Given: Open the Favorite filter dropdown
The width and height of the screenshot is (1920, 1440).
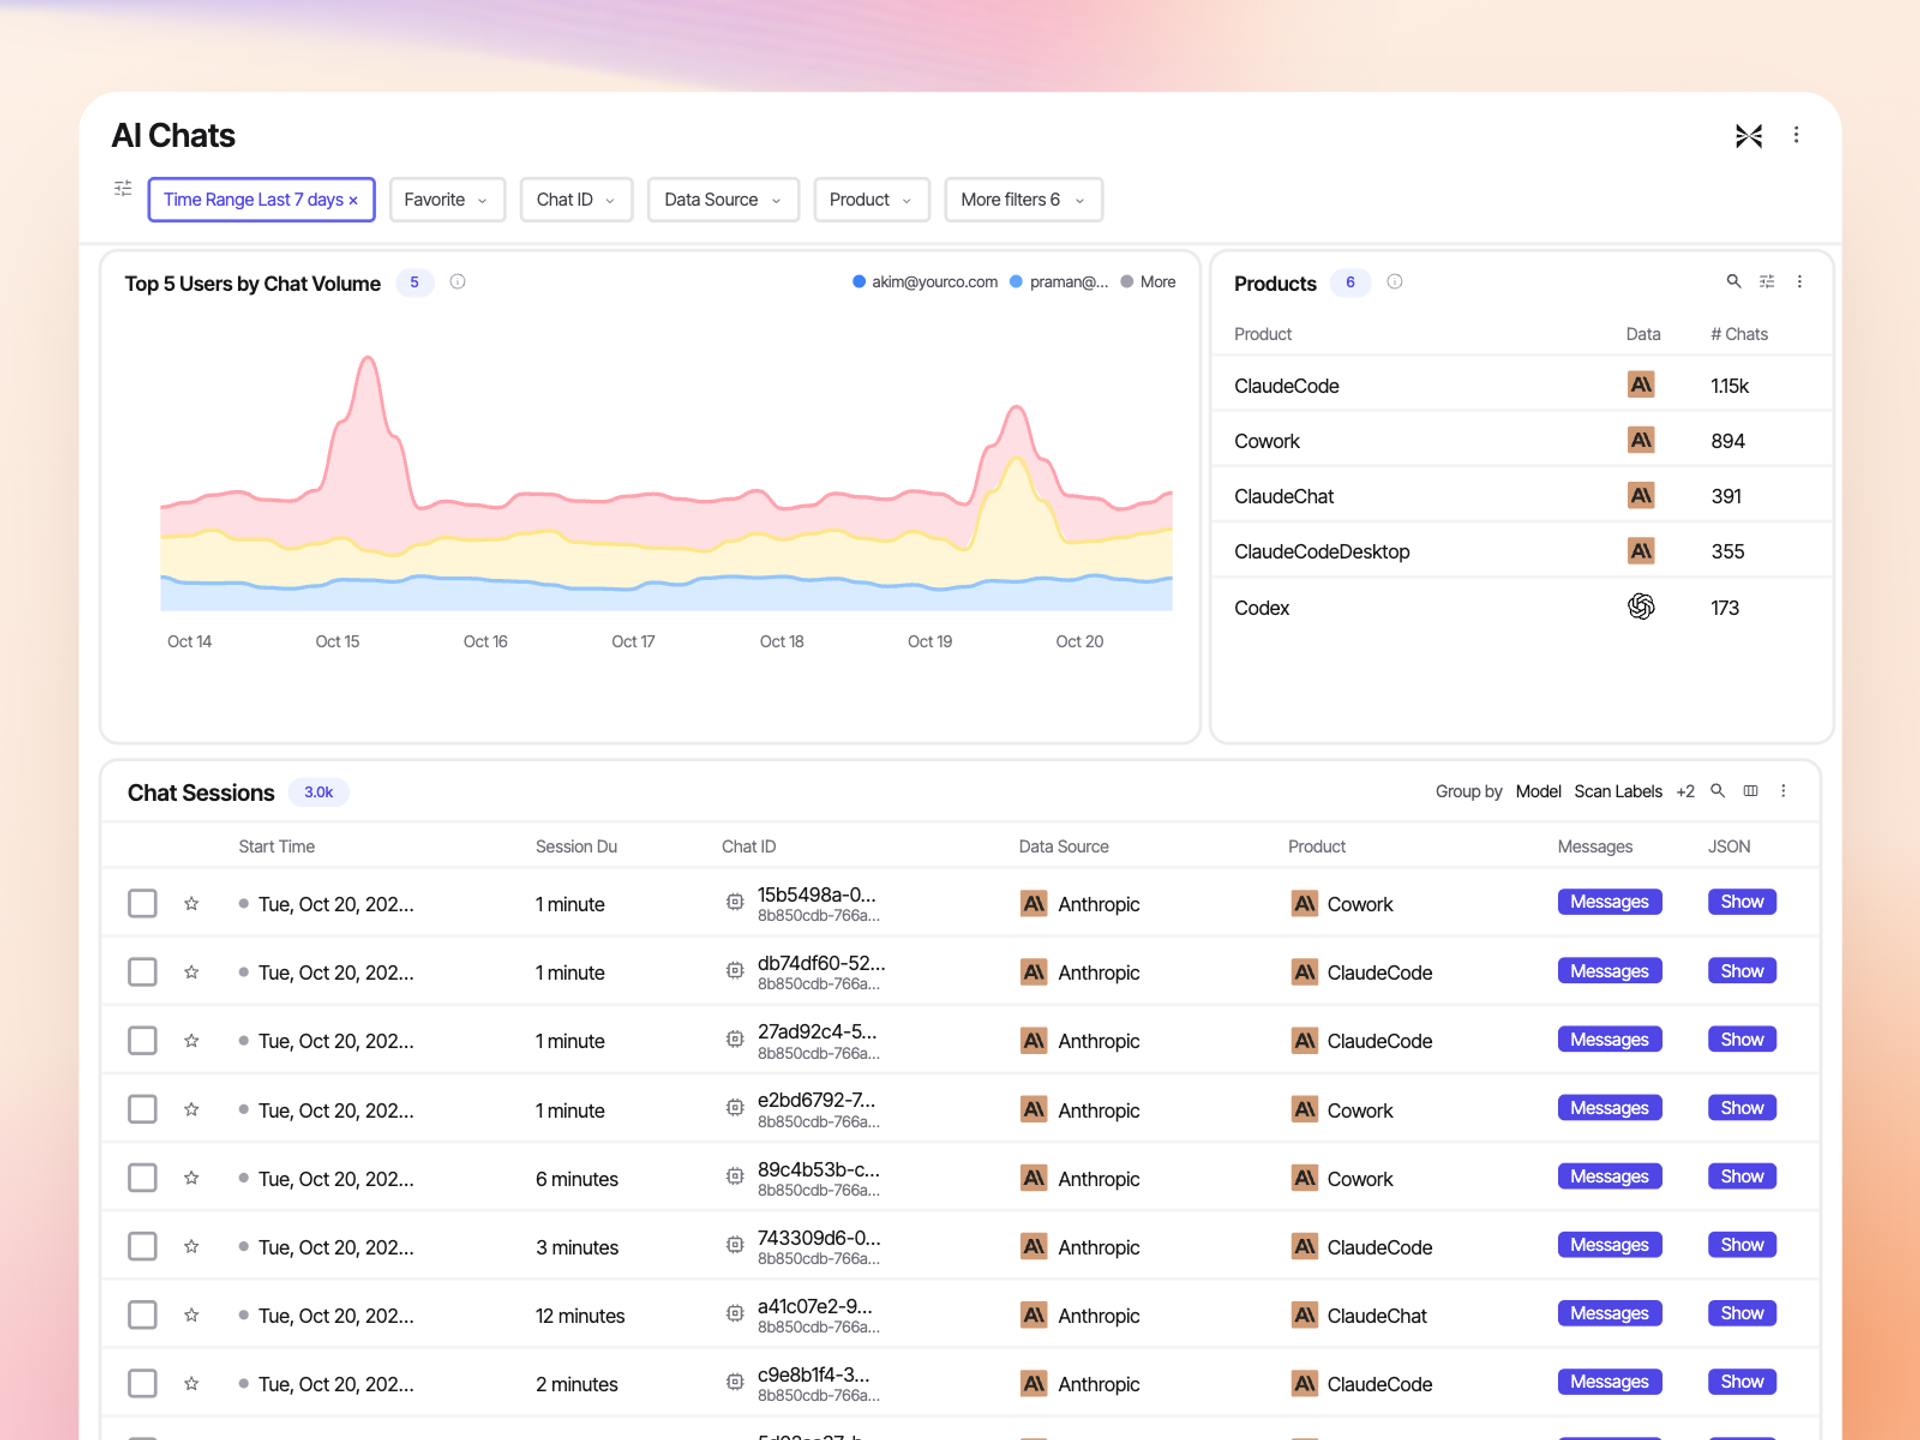Looking at the screenshot, I should click(x=446, y=200).
